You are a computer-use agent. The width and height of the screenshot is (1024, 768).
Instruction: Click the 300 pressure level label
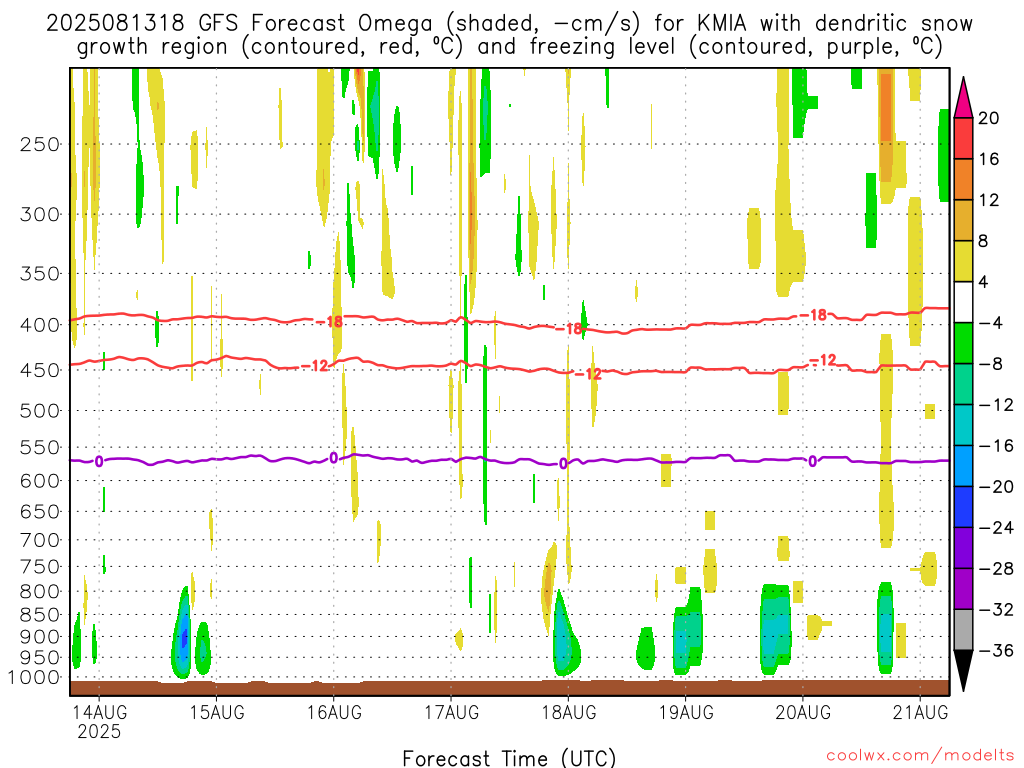(40, 214)
